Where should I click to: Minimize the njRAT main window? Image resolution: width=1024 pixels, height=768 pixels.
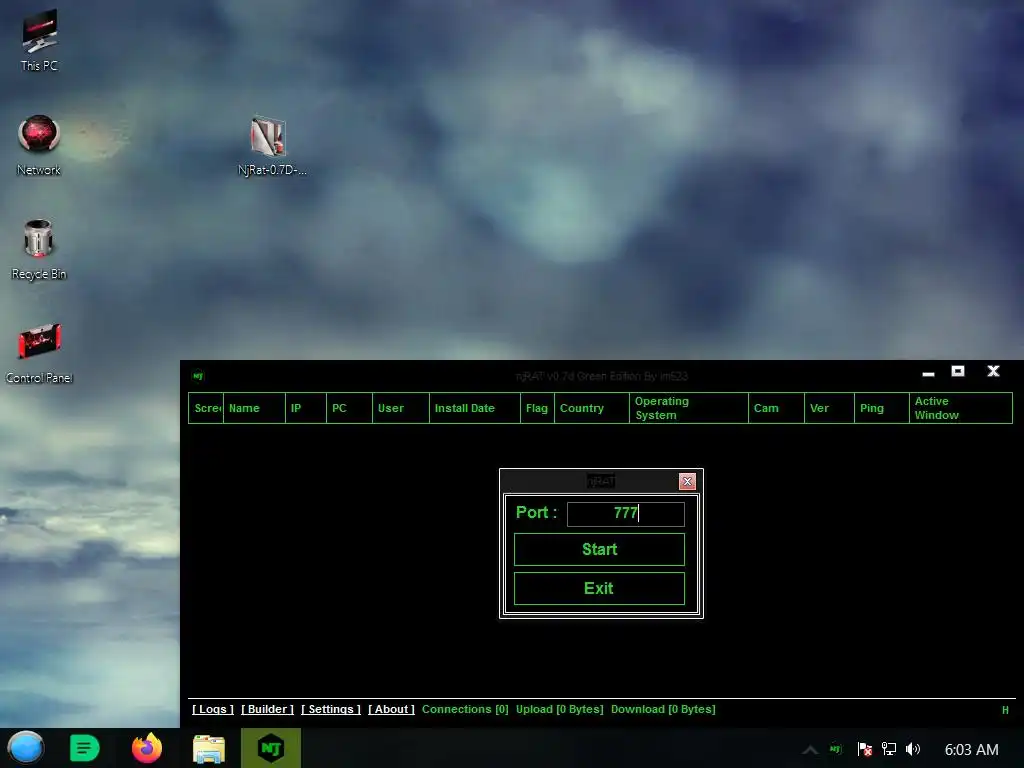point(928,372)
